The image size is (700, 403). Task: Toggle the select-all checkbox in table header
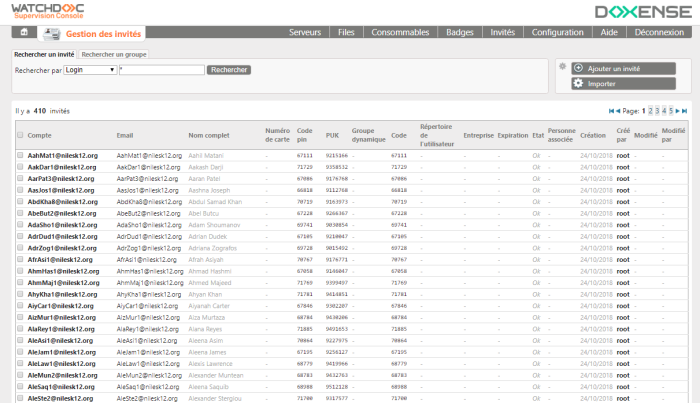20,135
